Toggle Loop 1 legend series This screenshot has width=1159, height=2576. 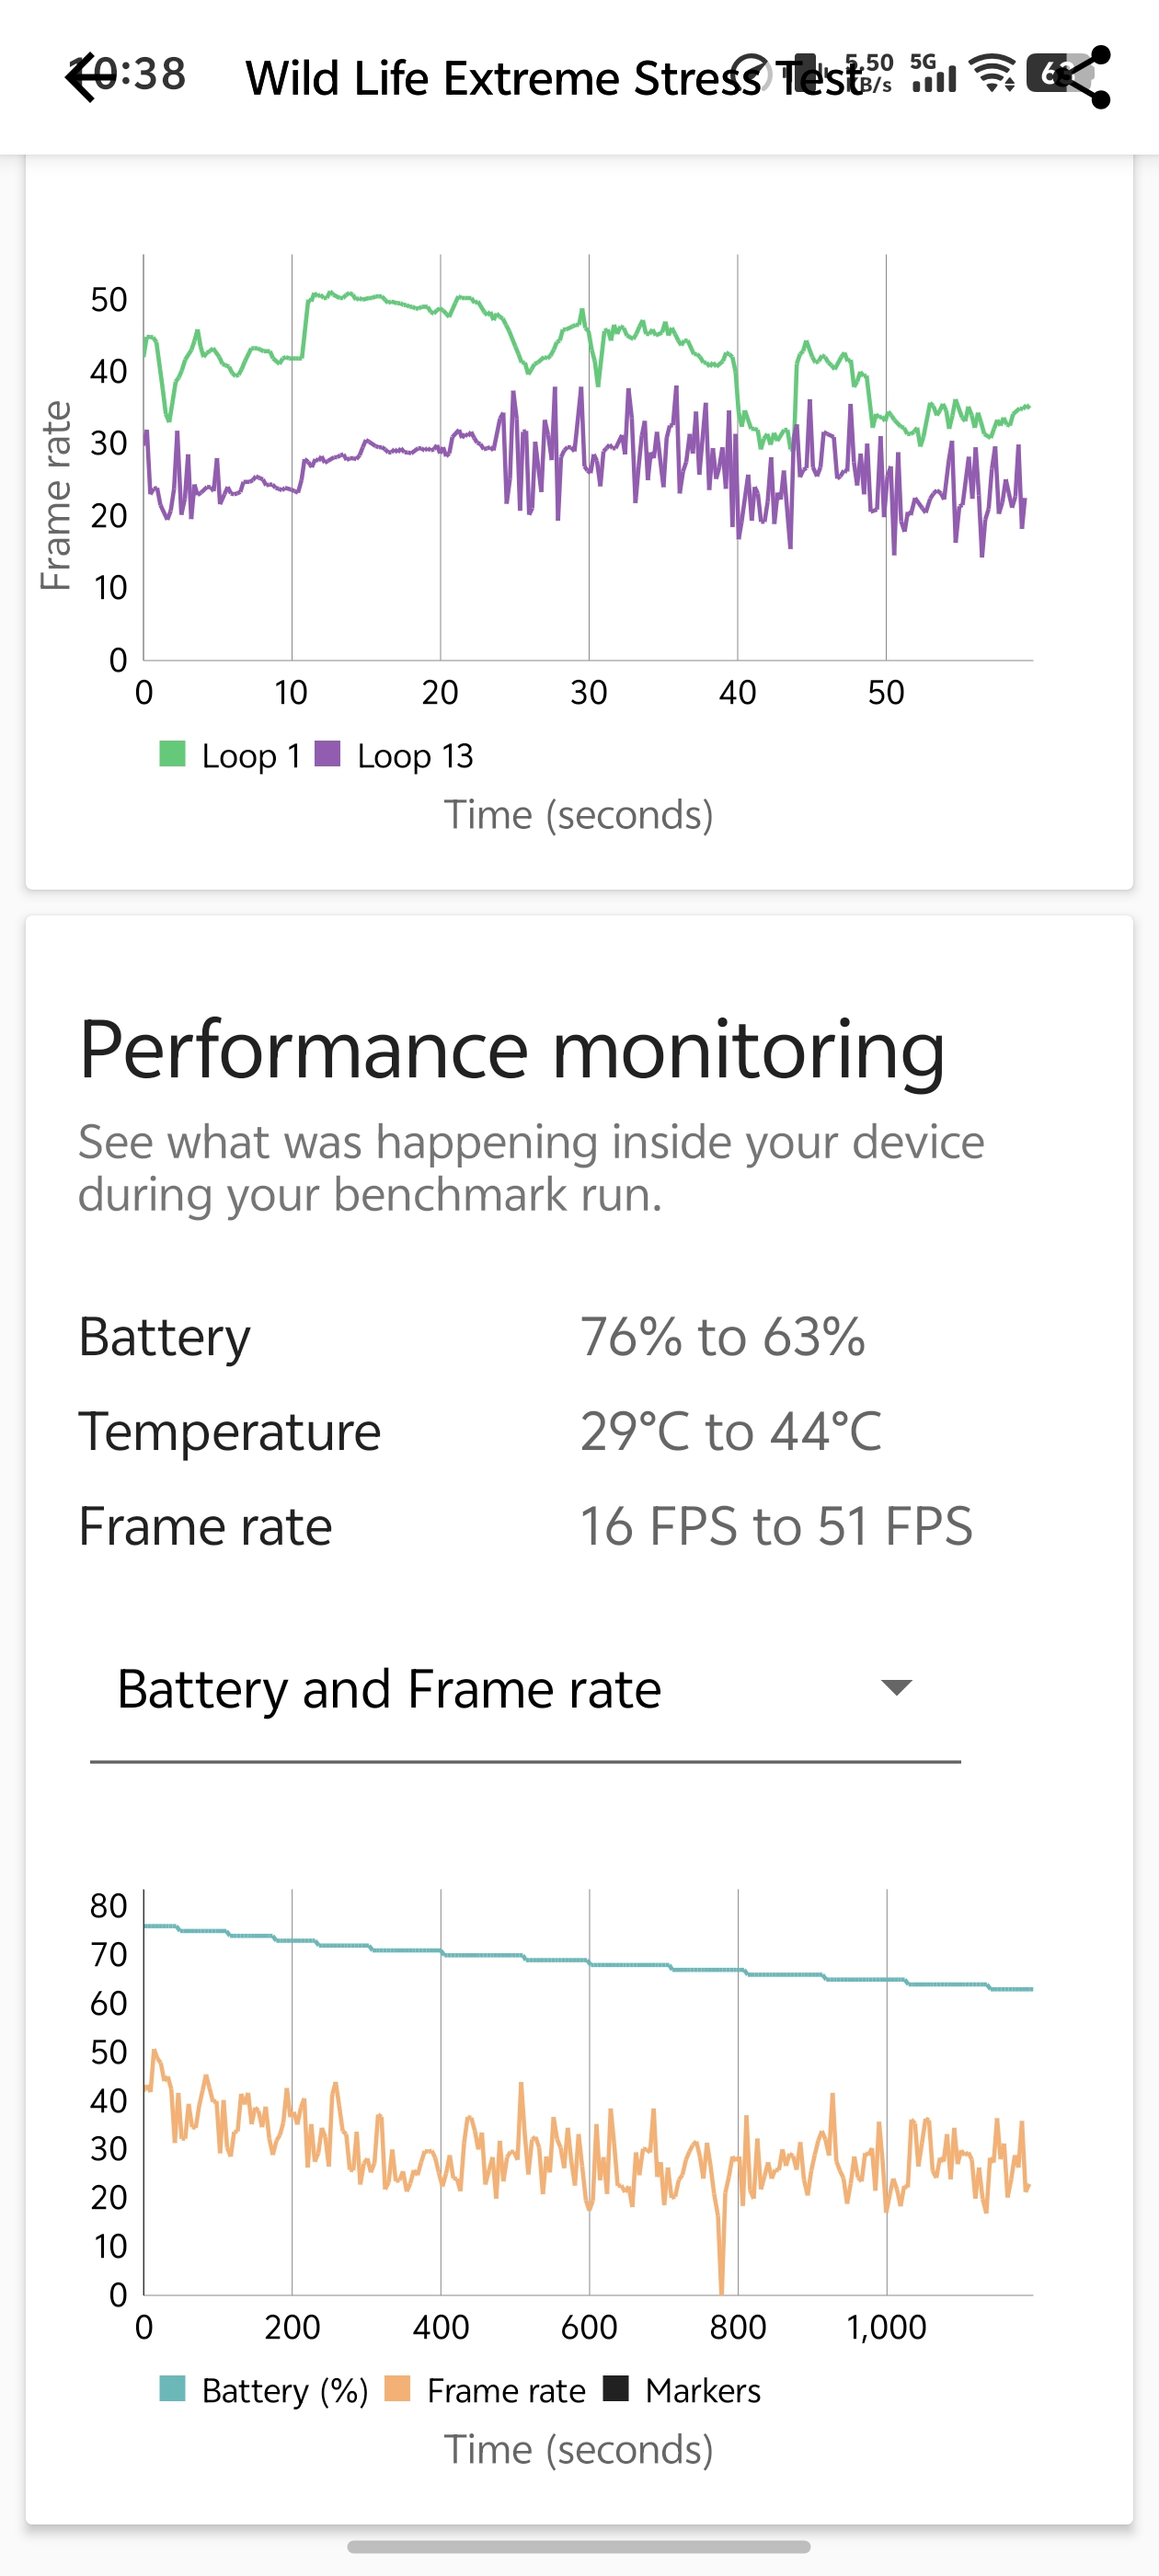tap(231, 756)
